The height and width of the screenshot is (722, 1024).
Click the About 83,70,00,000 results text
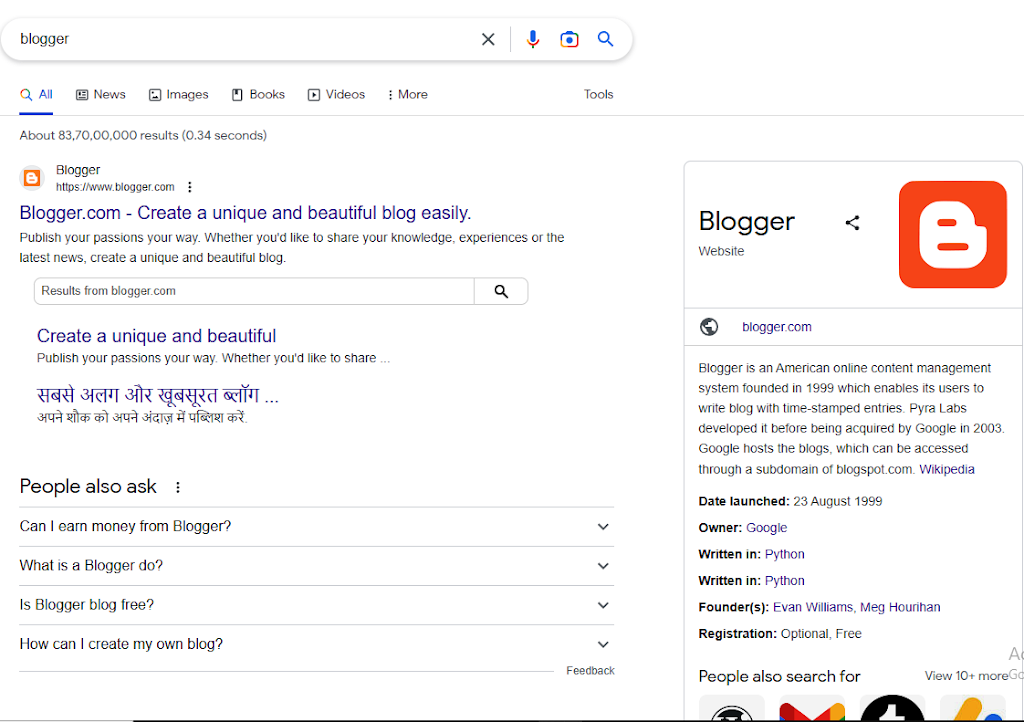tap(143, 136)
